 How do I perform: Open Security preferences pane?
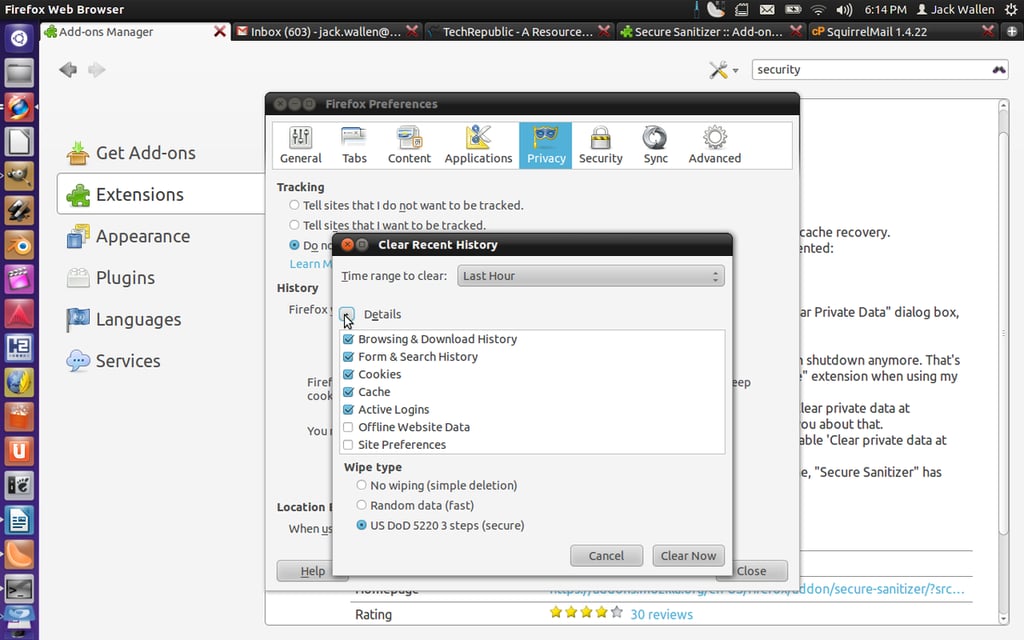pyautogui.click(x=600, y=145)
